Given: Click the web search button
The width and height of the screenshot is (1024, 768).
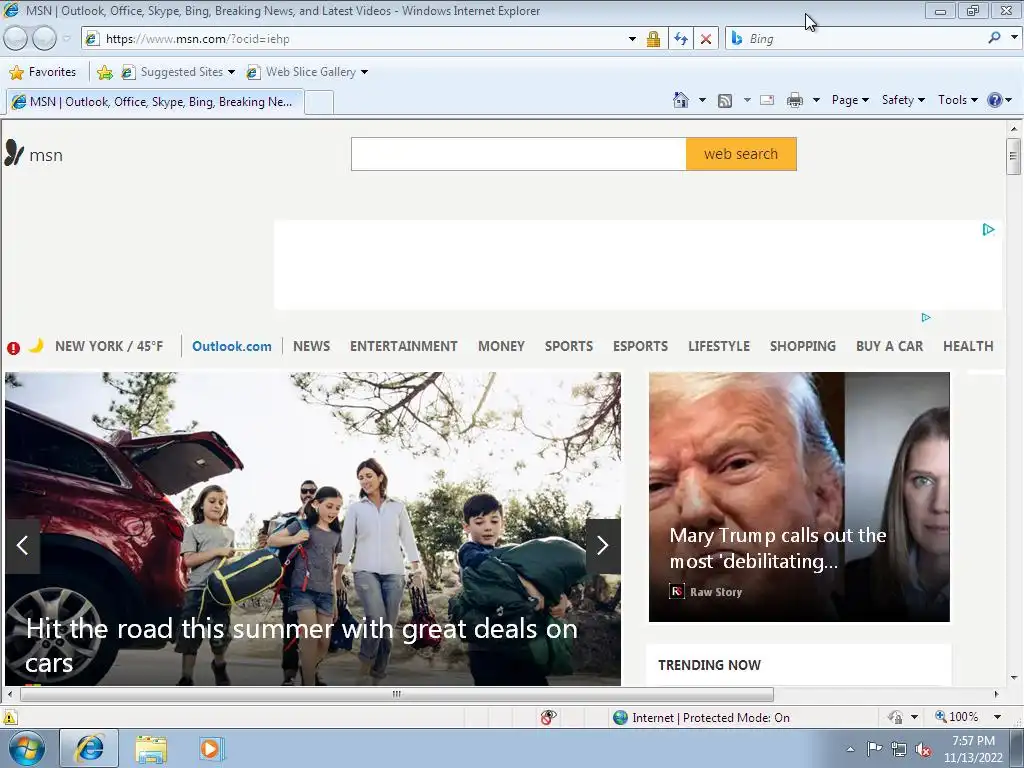Looking at the screenshot, I should pos(741,154).
